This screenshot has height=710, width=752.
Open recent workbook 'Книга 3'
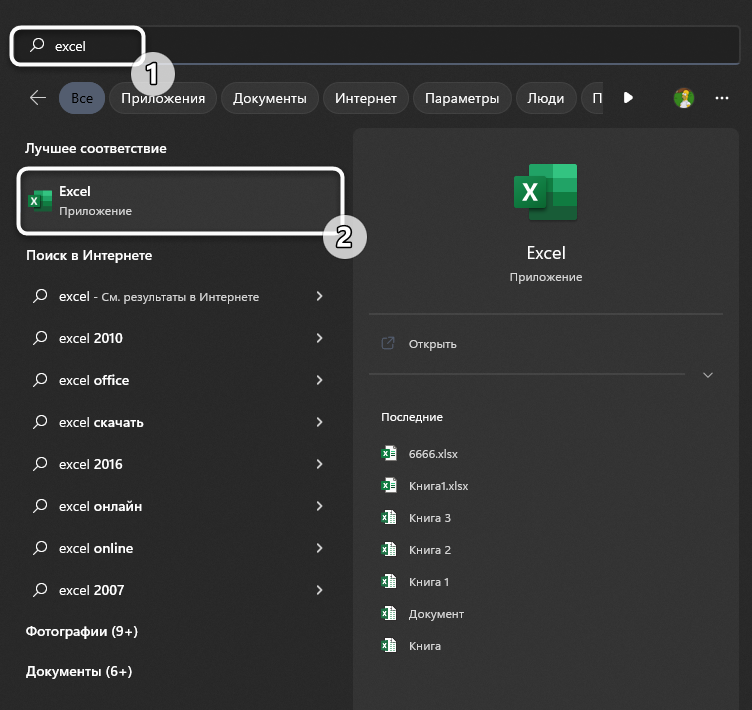pos(430,518)
